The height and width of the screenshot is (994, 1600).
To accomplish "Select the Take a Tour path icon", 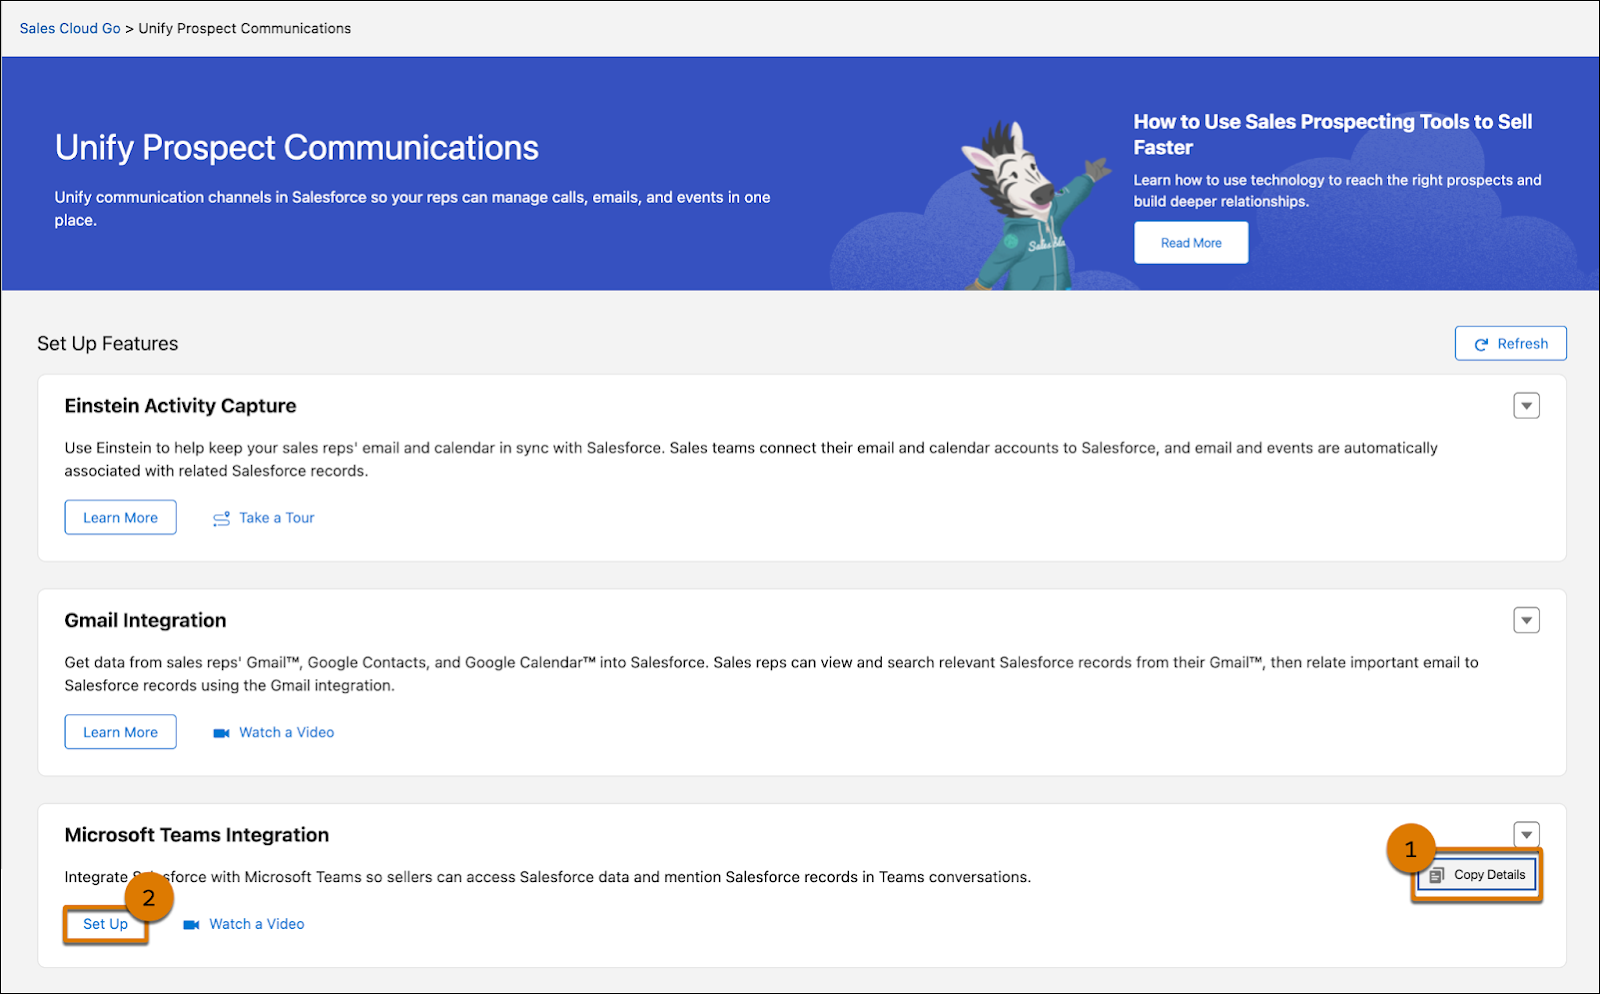I will [221, 518].
